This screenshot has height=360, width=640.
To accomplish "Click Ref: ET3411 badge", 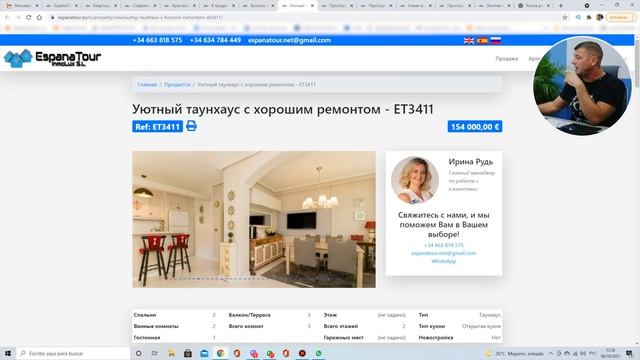I will pos(157,127).
